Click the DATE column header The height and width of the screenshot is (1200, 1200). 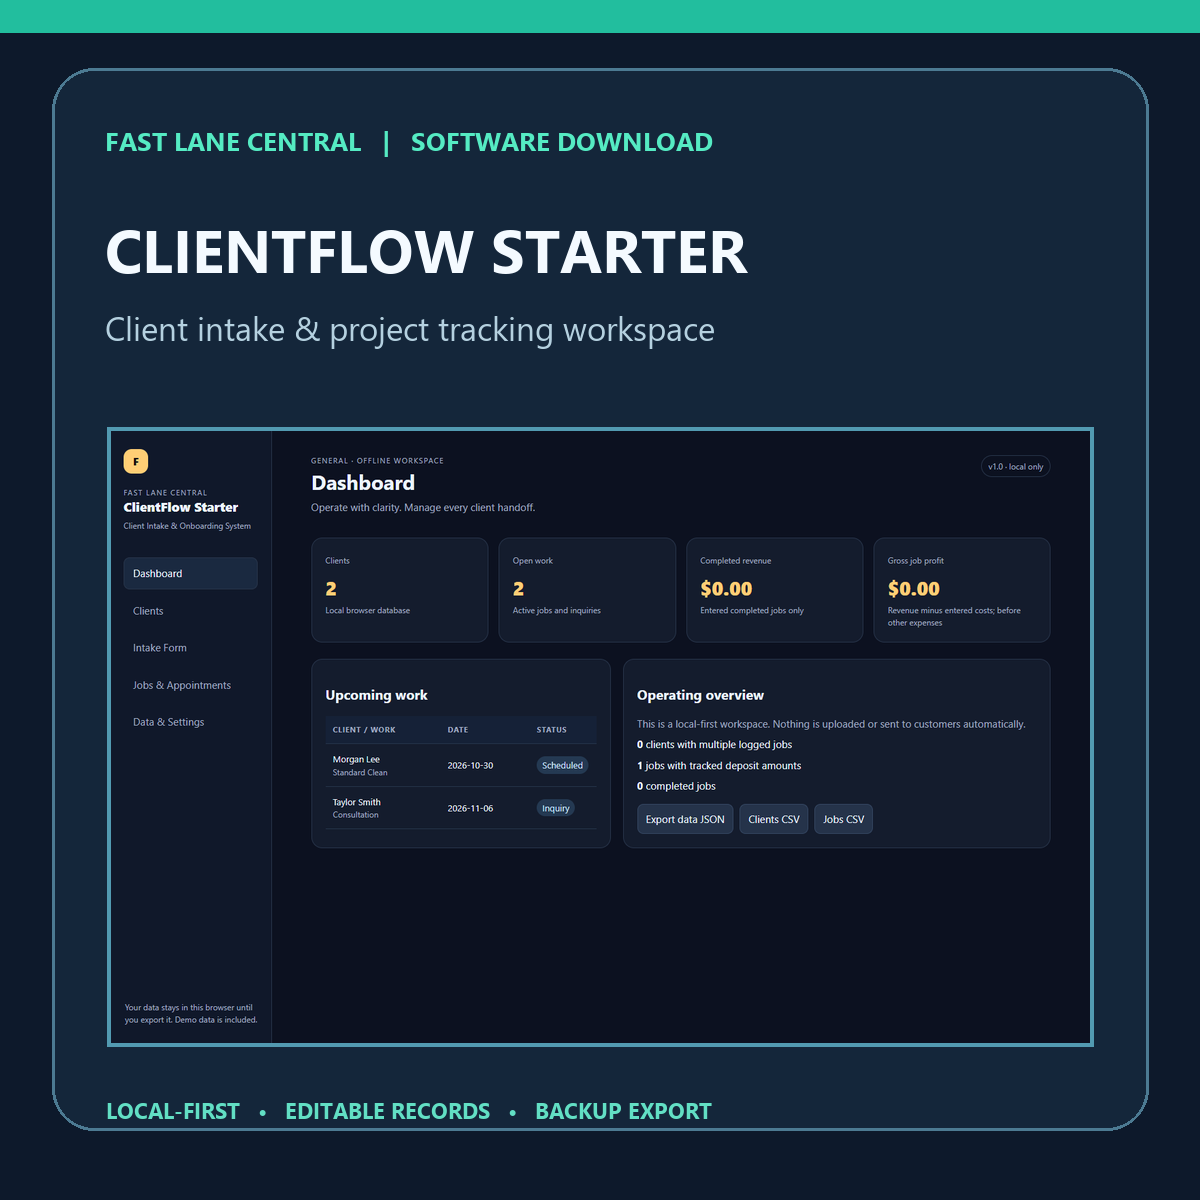click(x=458, y=730)
